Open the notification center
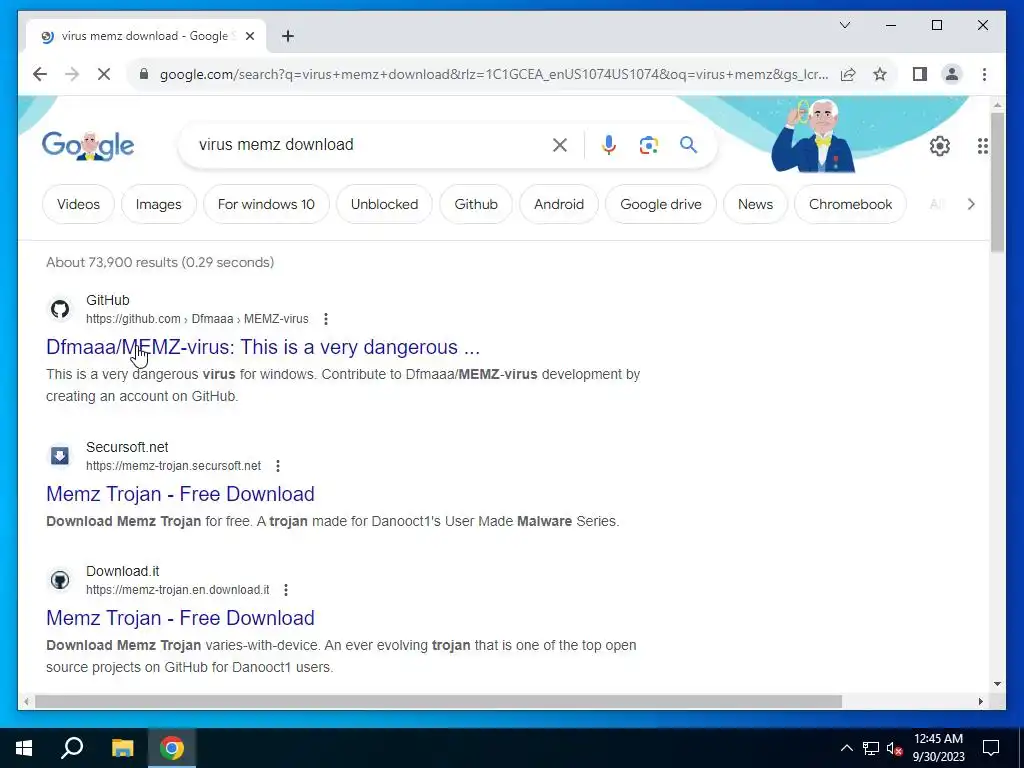The height and width of the screenshot is (768, 1024). pos(991,748)
